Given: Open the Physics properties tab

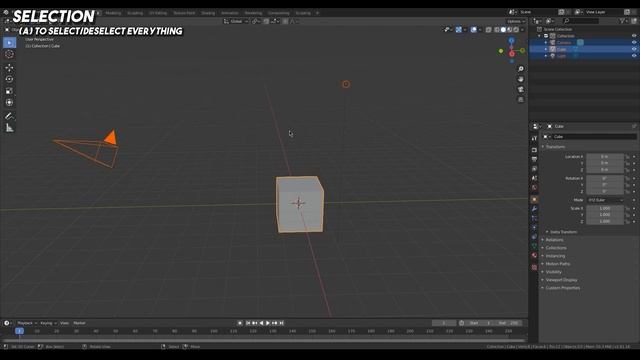Looking at the screenshot, I should tap(534, 227).
